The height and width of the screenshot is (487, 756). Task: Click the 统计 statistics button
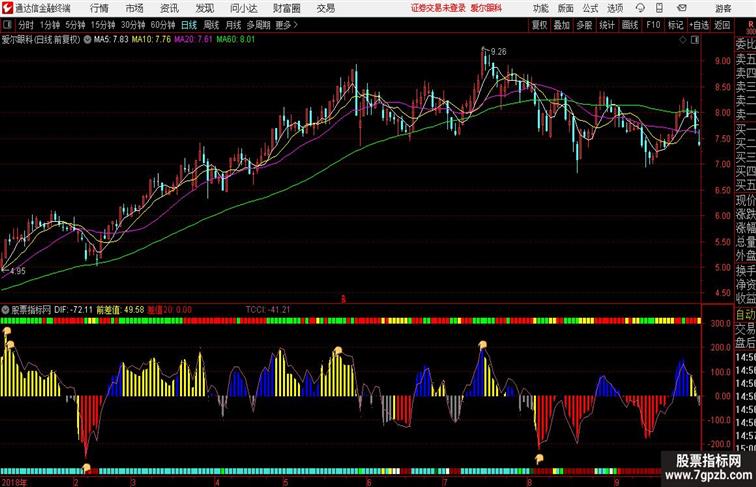[607, 25]
